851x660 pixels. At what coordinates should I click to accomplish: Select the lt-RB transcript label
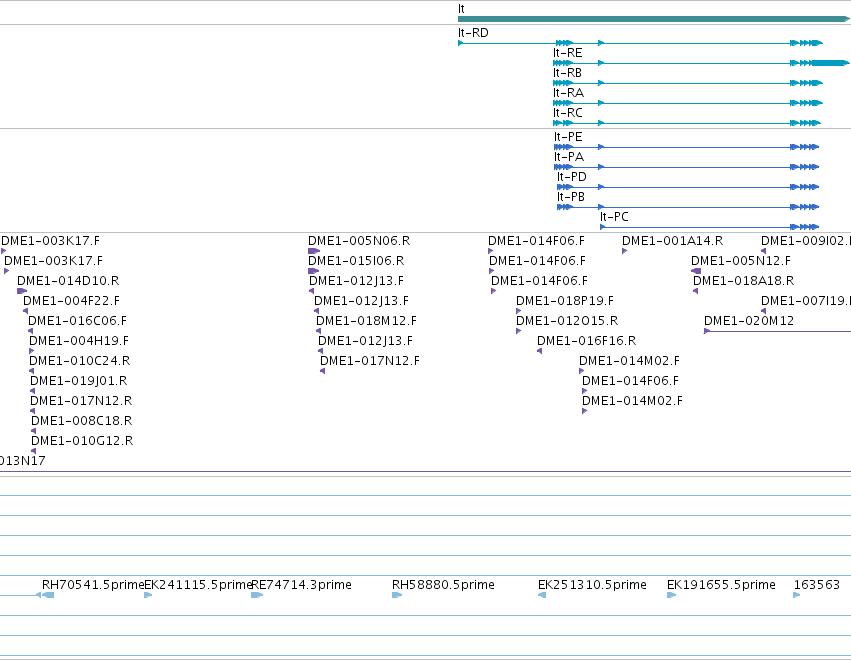point(567,73)
